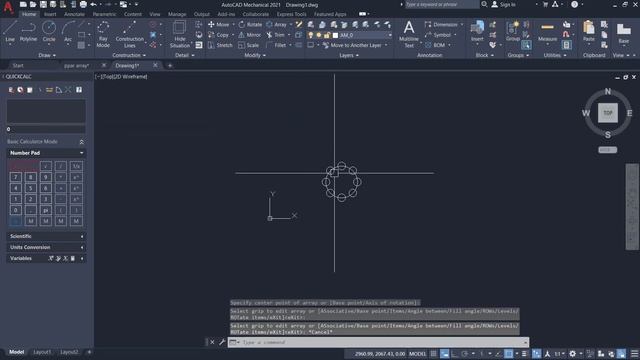Select the Arc tool
Image resolution: width=640 pixels, height=360 pixels.
coord(68,31)
